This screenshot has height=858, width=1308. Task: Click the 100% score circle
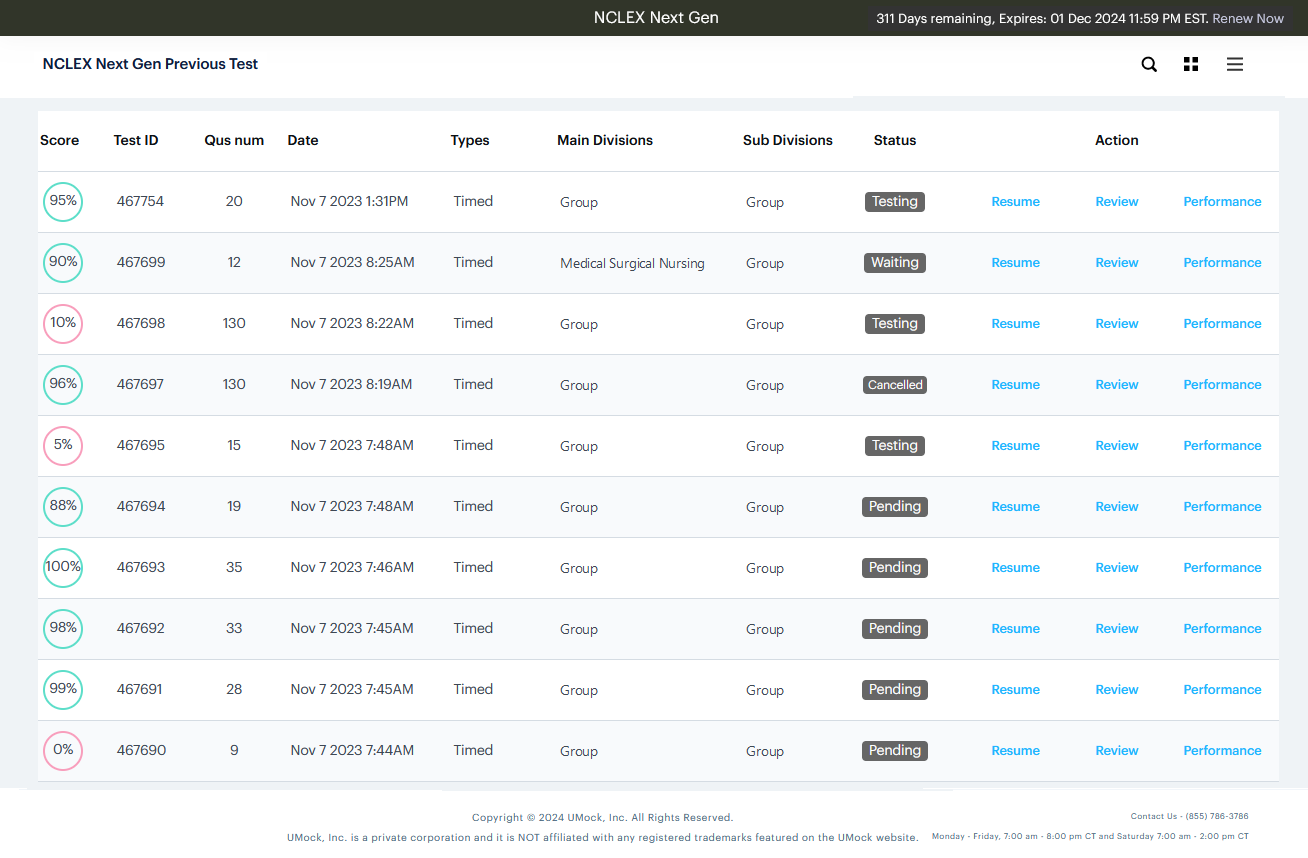point(63,567)
